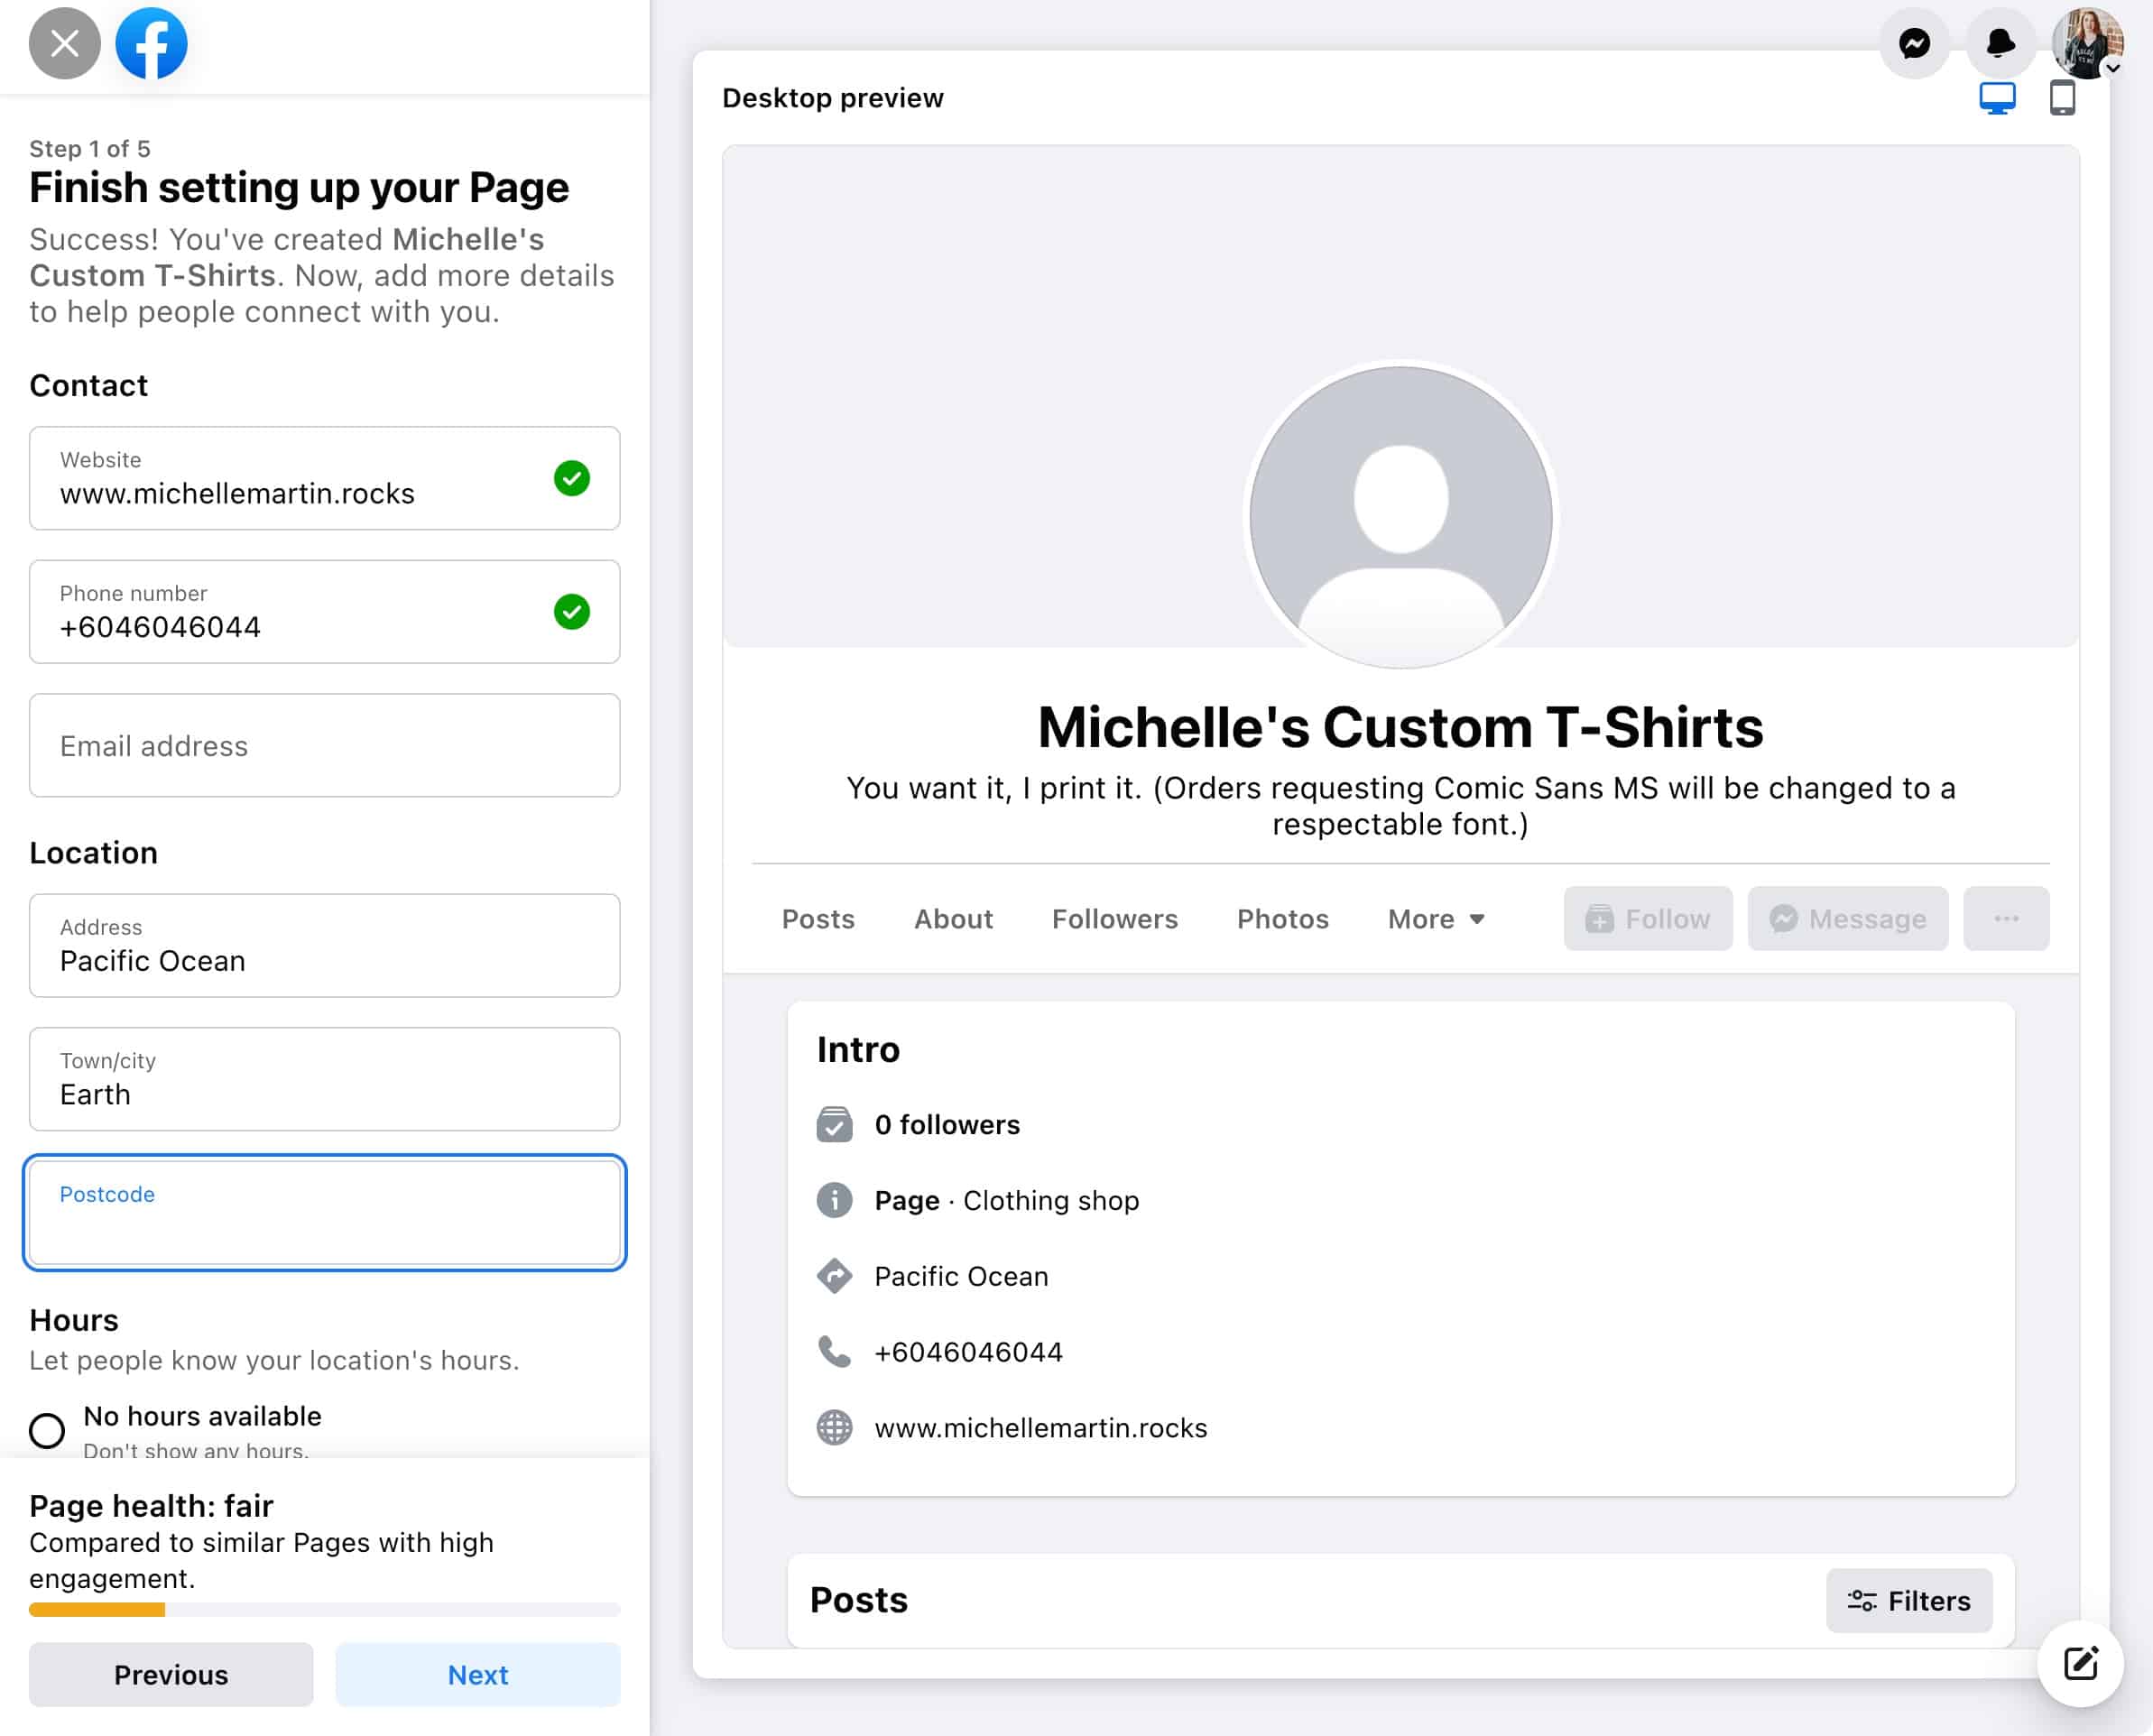Screen dimensions: 2153x1736
Task: Click the directions icon beside Pacific Ocean
Action: point(834,1276)
